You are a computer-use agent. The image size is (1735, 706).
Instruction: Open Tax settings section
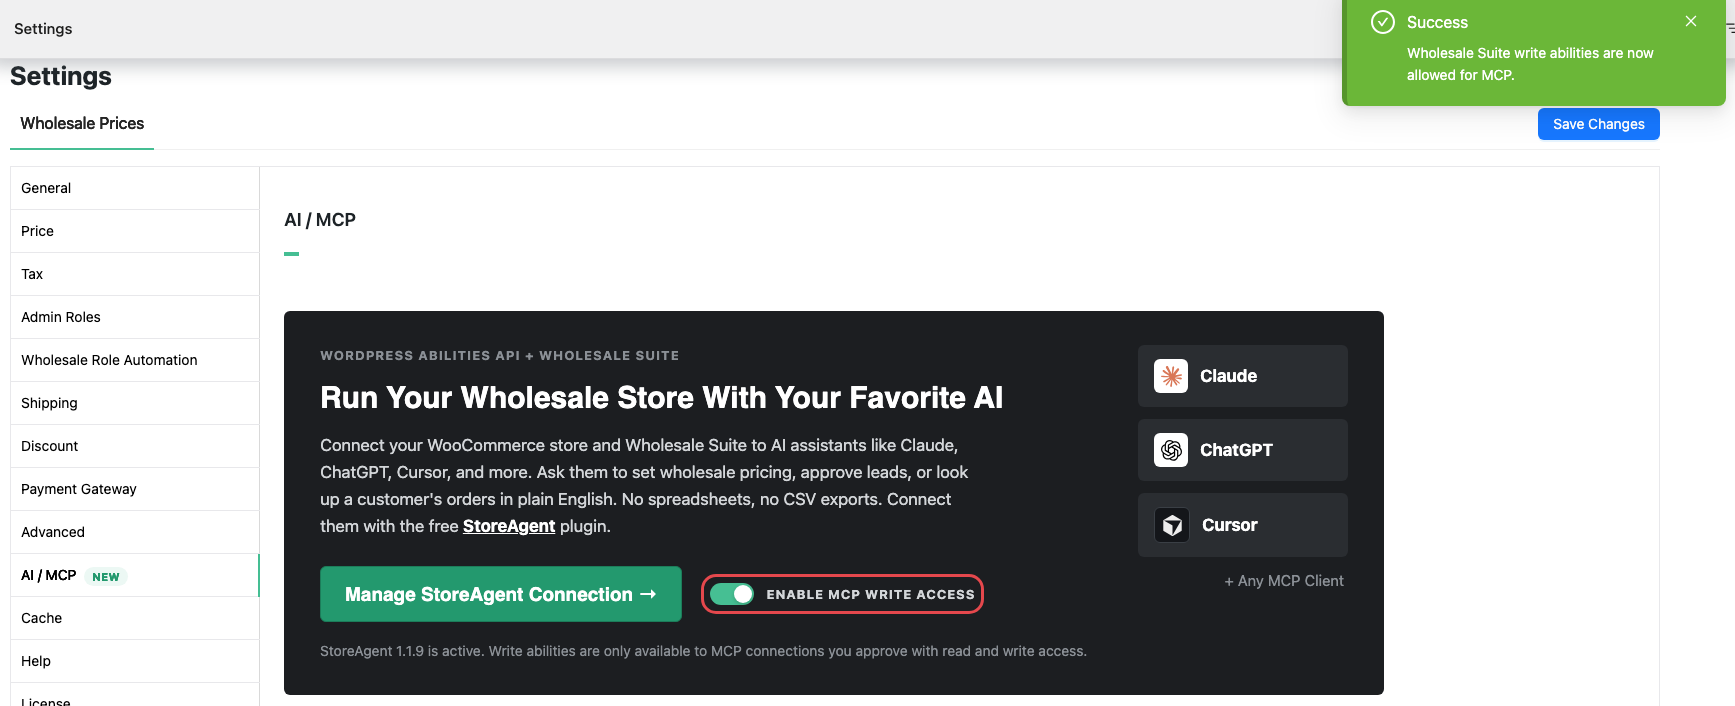(135, 274)
